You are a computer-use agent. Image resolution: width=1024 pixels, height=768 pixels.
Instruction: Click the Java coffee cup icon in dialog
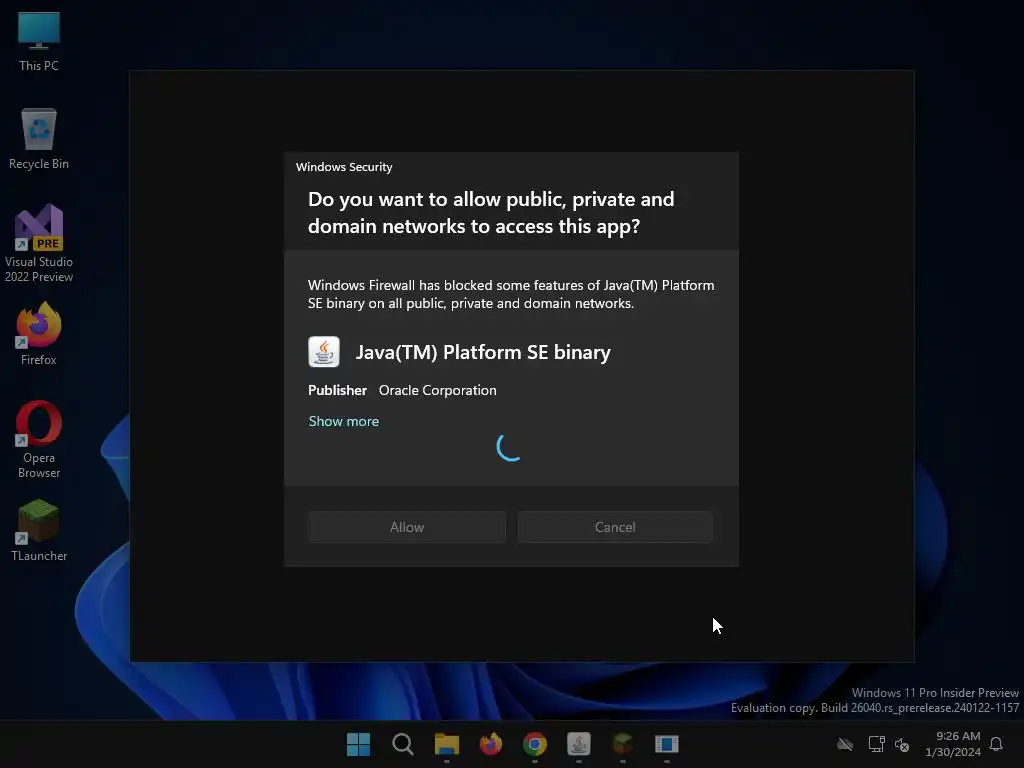pos(324,352)
